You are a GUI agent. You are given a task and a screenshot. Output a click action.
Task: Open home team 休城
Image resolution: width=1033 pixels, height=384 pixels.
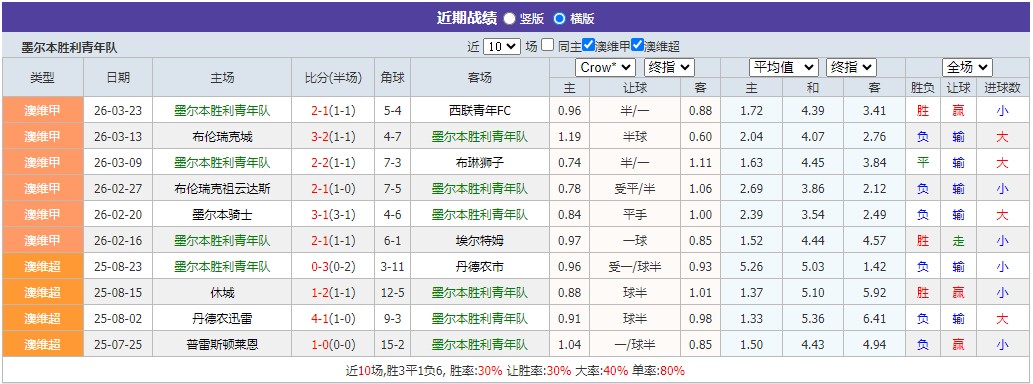[x=222, y=293]
